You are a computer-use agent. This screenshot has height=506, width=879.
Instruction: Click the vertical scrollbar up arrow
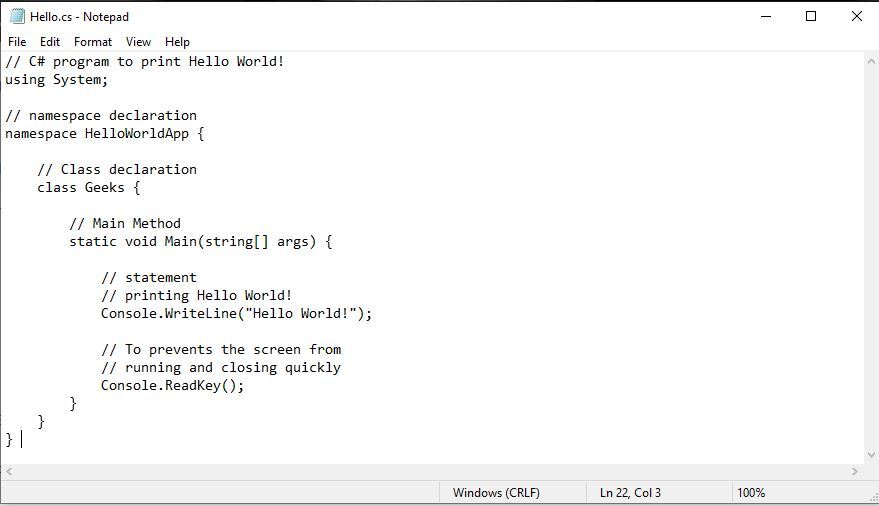pos(870,61)
